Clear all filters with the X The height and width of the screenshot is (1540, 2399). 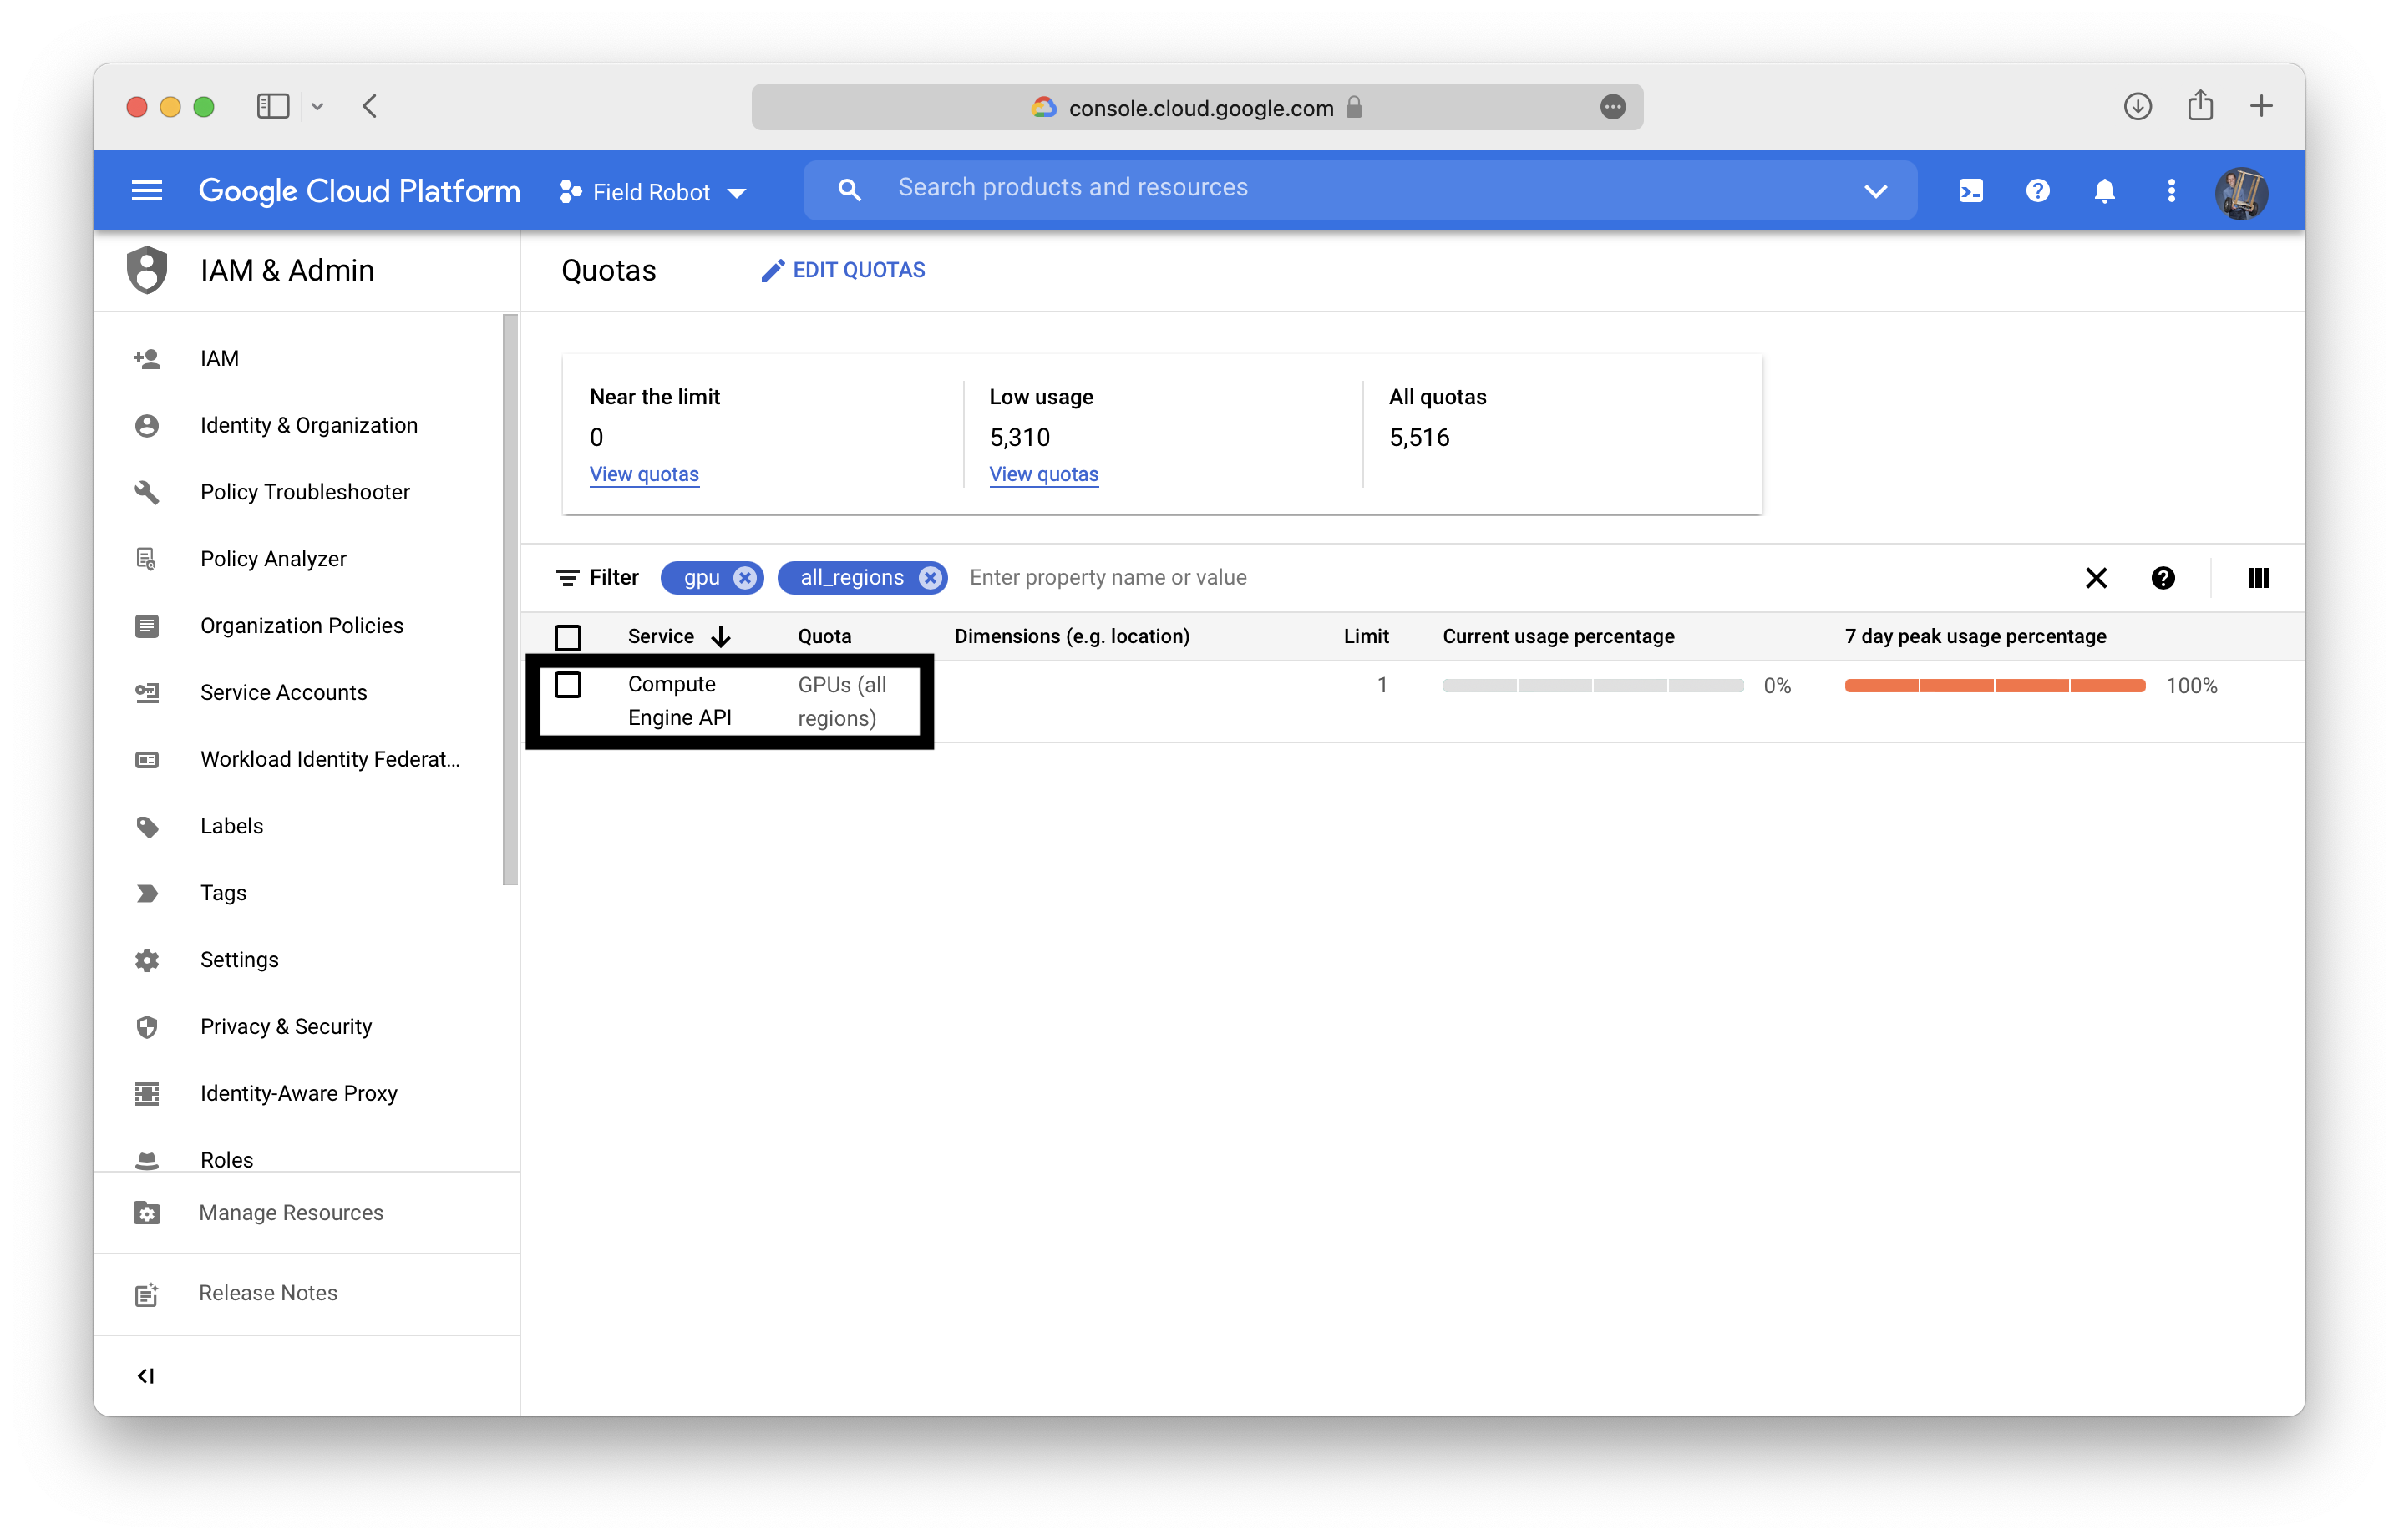click(2096, 577)
